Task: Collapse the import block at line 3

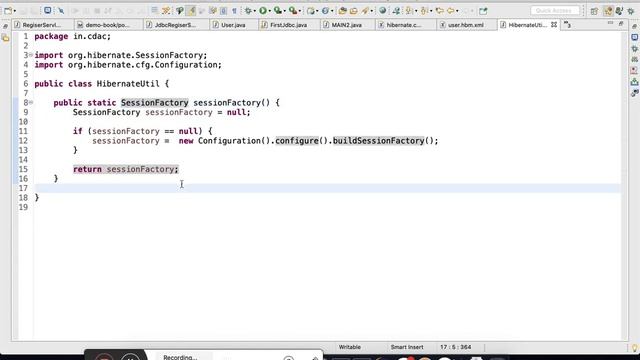Action: (31, 55)
